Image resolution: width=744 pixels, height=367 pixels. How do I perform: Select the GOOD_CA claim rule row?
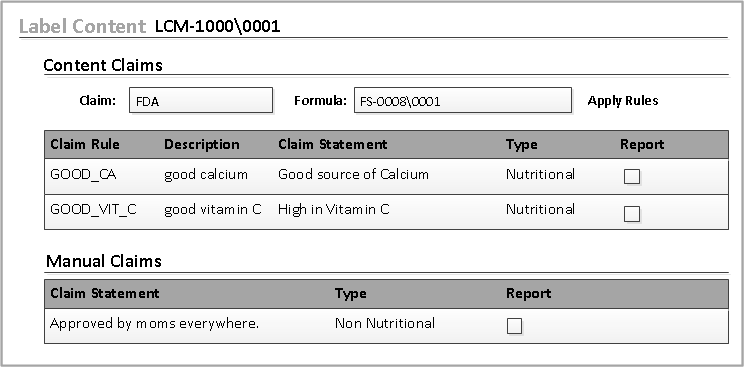pyautogui.click(x=386, y=176)
